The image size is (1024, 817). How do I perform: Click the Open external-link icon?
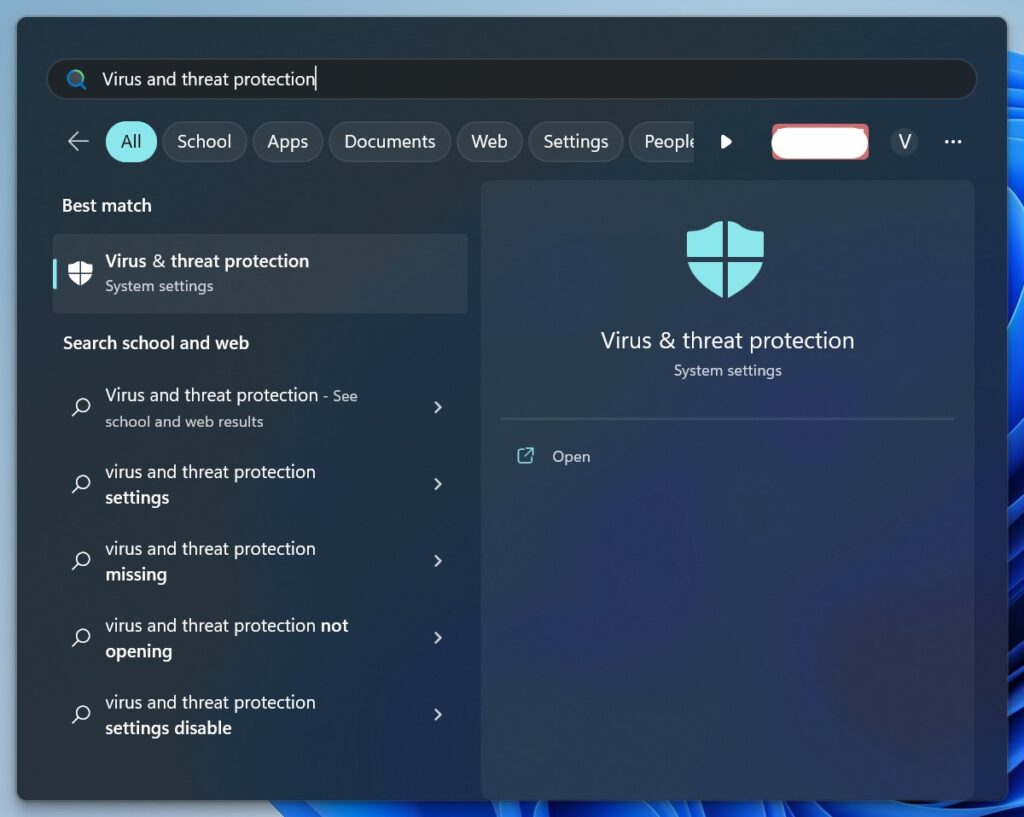tap(525, 456)
